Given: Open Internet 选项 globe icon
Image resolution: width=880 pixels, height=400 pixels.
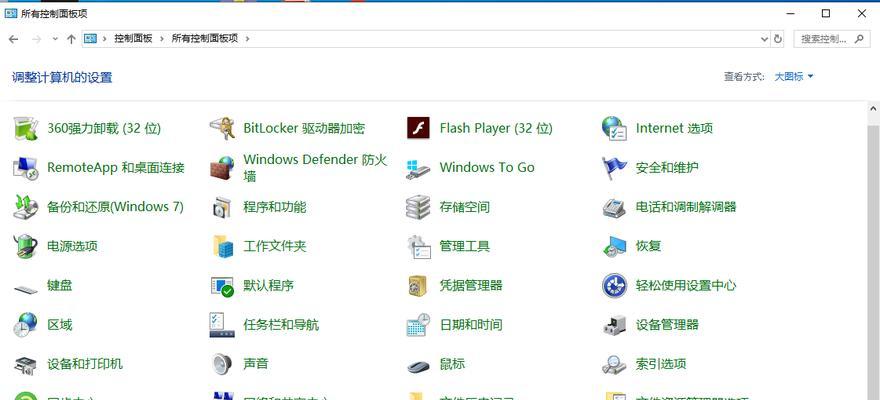Looking at the screenshot, I should 614,128.
